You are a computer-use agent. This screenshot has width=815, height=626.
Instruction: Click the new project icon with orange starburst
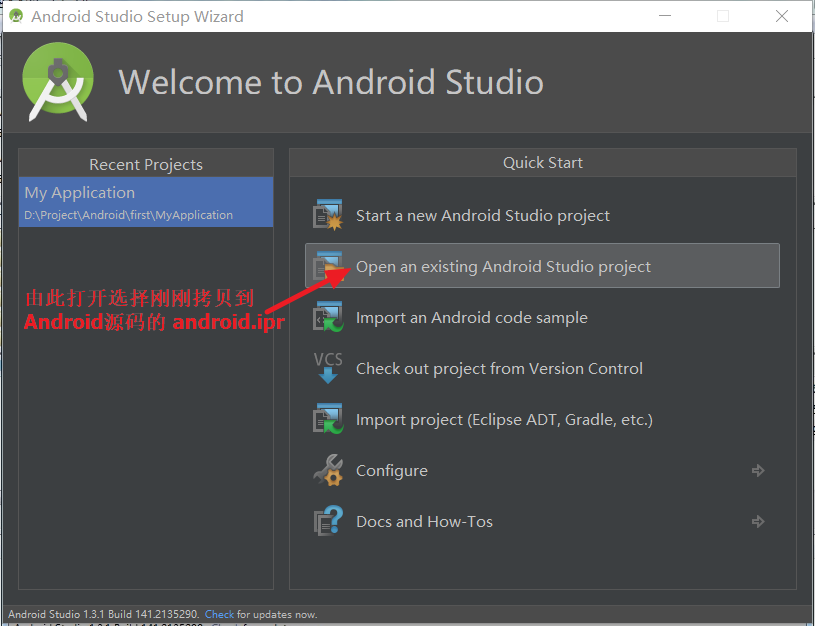(328, 215)
